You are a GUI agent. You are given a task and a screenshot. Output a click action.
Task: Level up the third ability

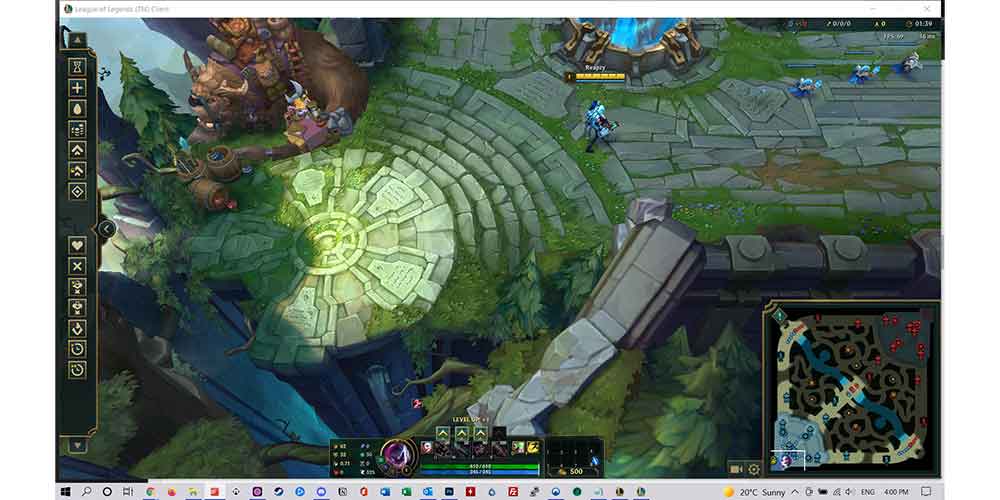(480, 434)
